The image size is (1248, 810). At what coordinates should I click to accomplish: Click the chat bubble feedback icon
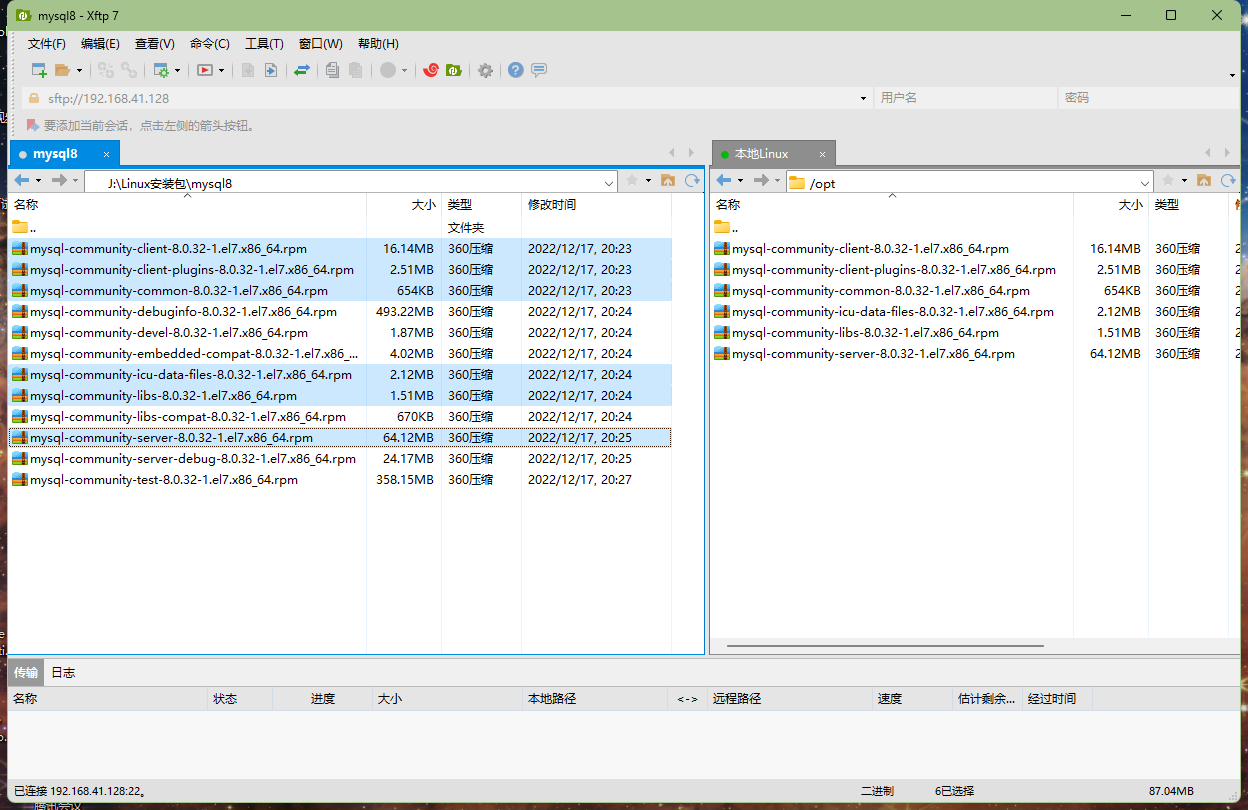coord(539,70)
